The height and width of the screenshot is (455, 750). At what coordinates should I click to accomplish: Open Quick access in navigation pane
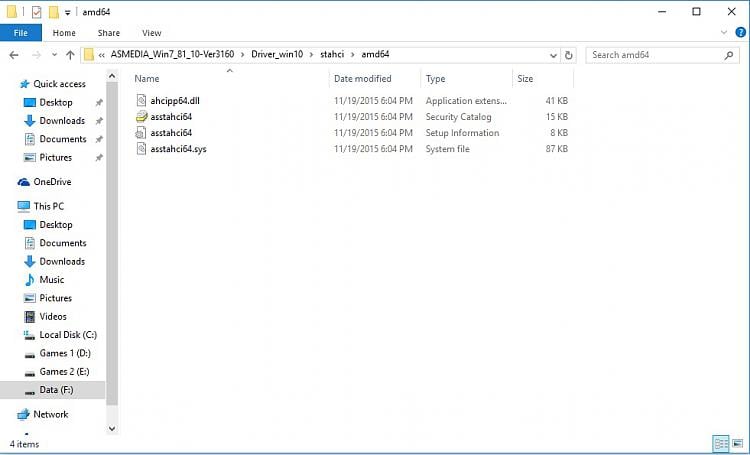(59, 84)
